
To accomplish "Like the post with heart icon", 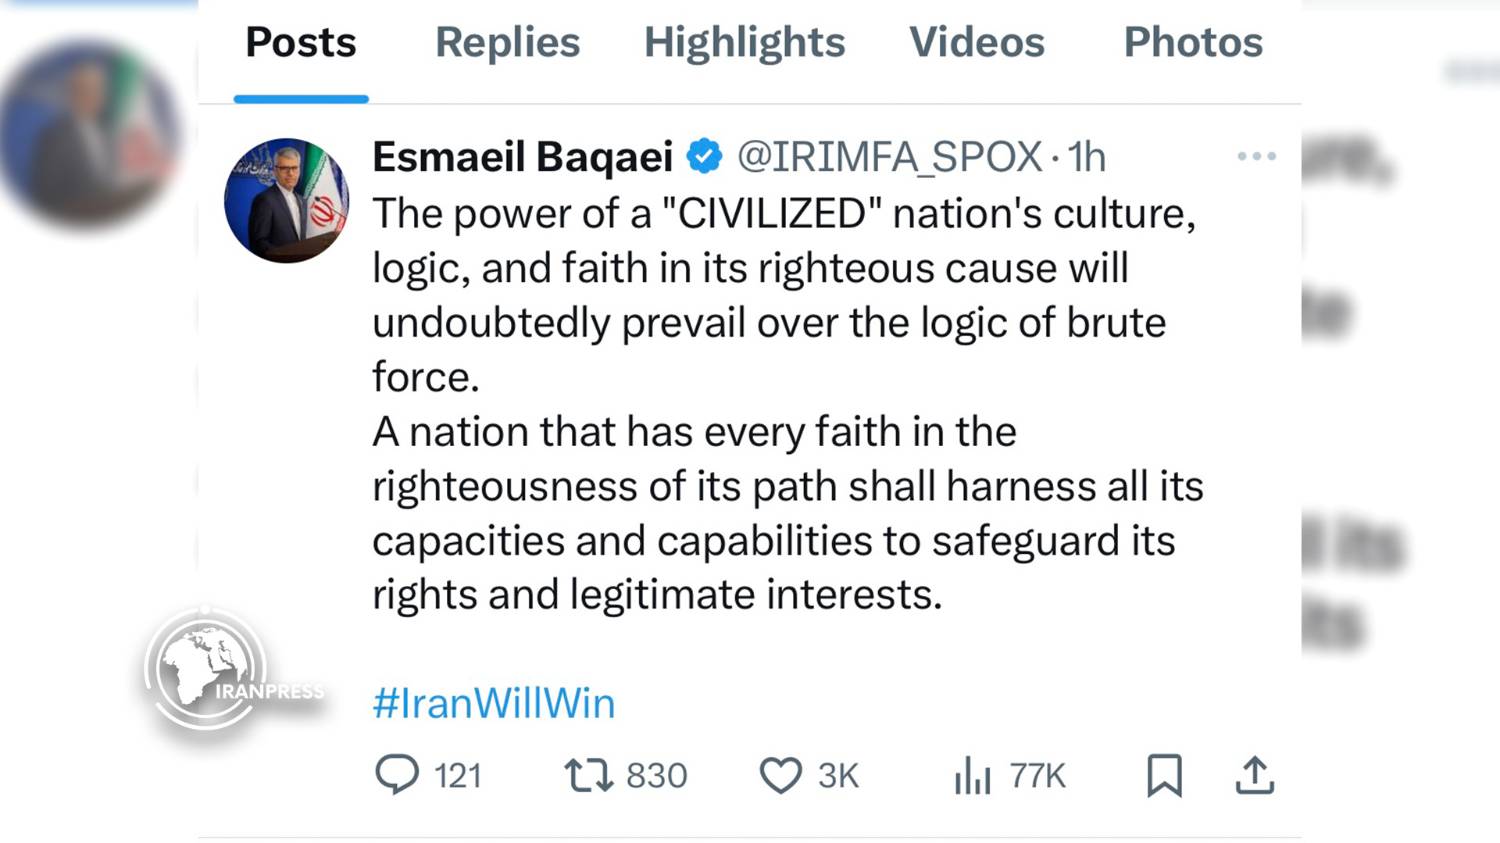I will pyautogui.click(x=781, y=775).
